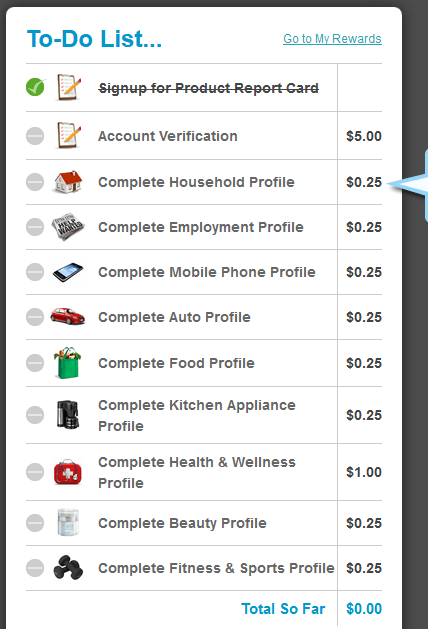The width and height of the screenshot is (433, 629).
Task: Click the Total So Far amount
Action: point(364,609)
